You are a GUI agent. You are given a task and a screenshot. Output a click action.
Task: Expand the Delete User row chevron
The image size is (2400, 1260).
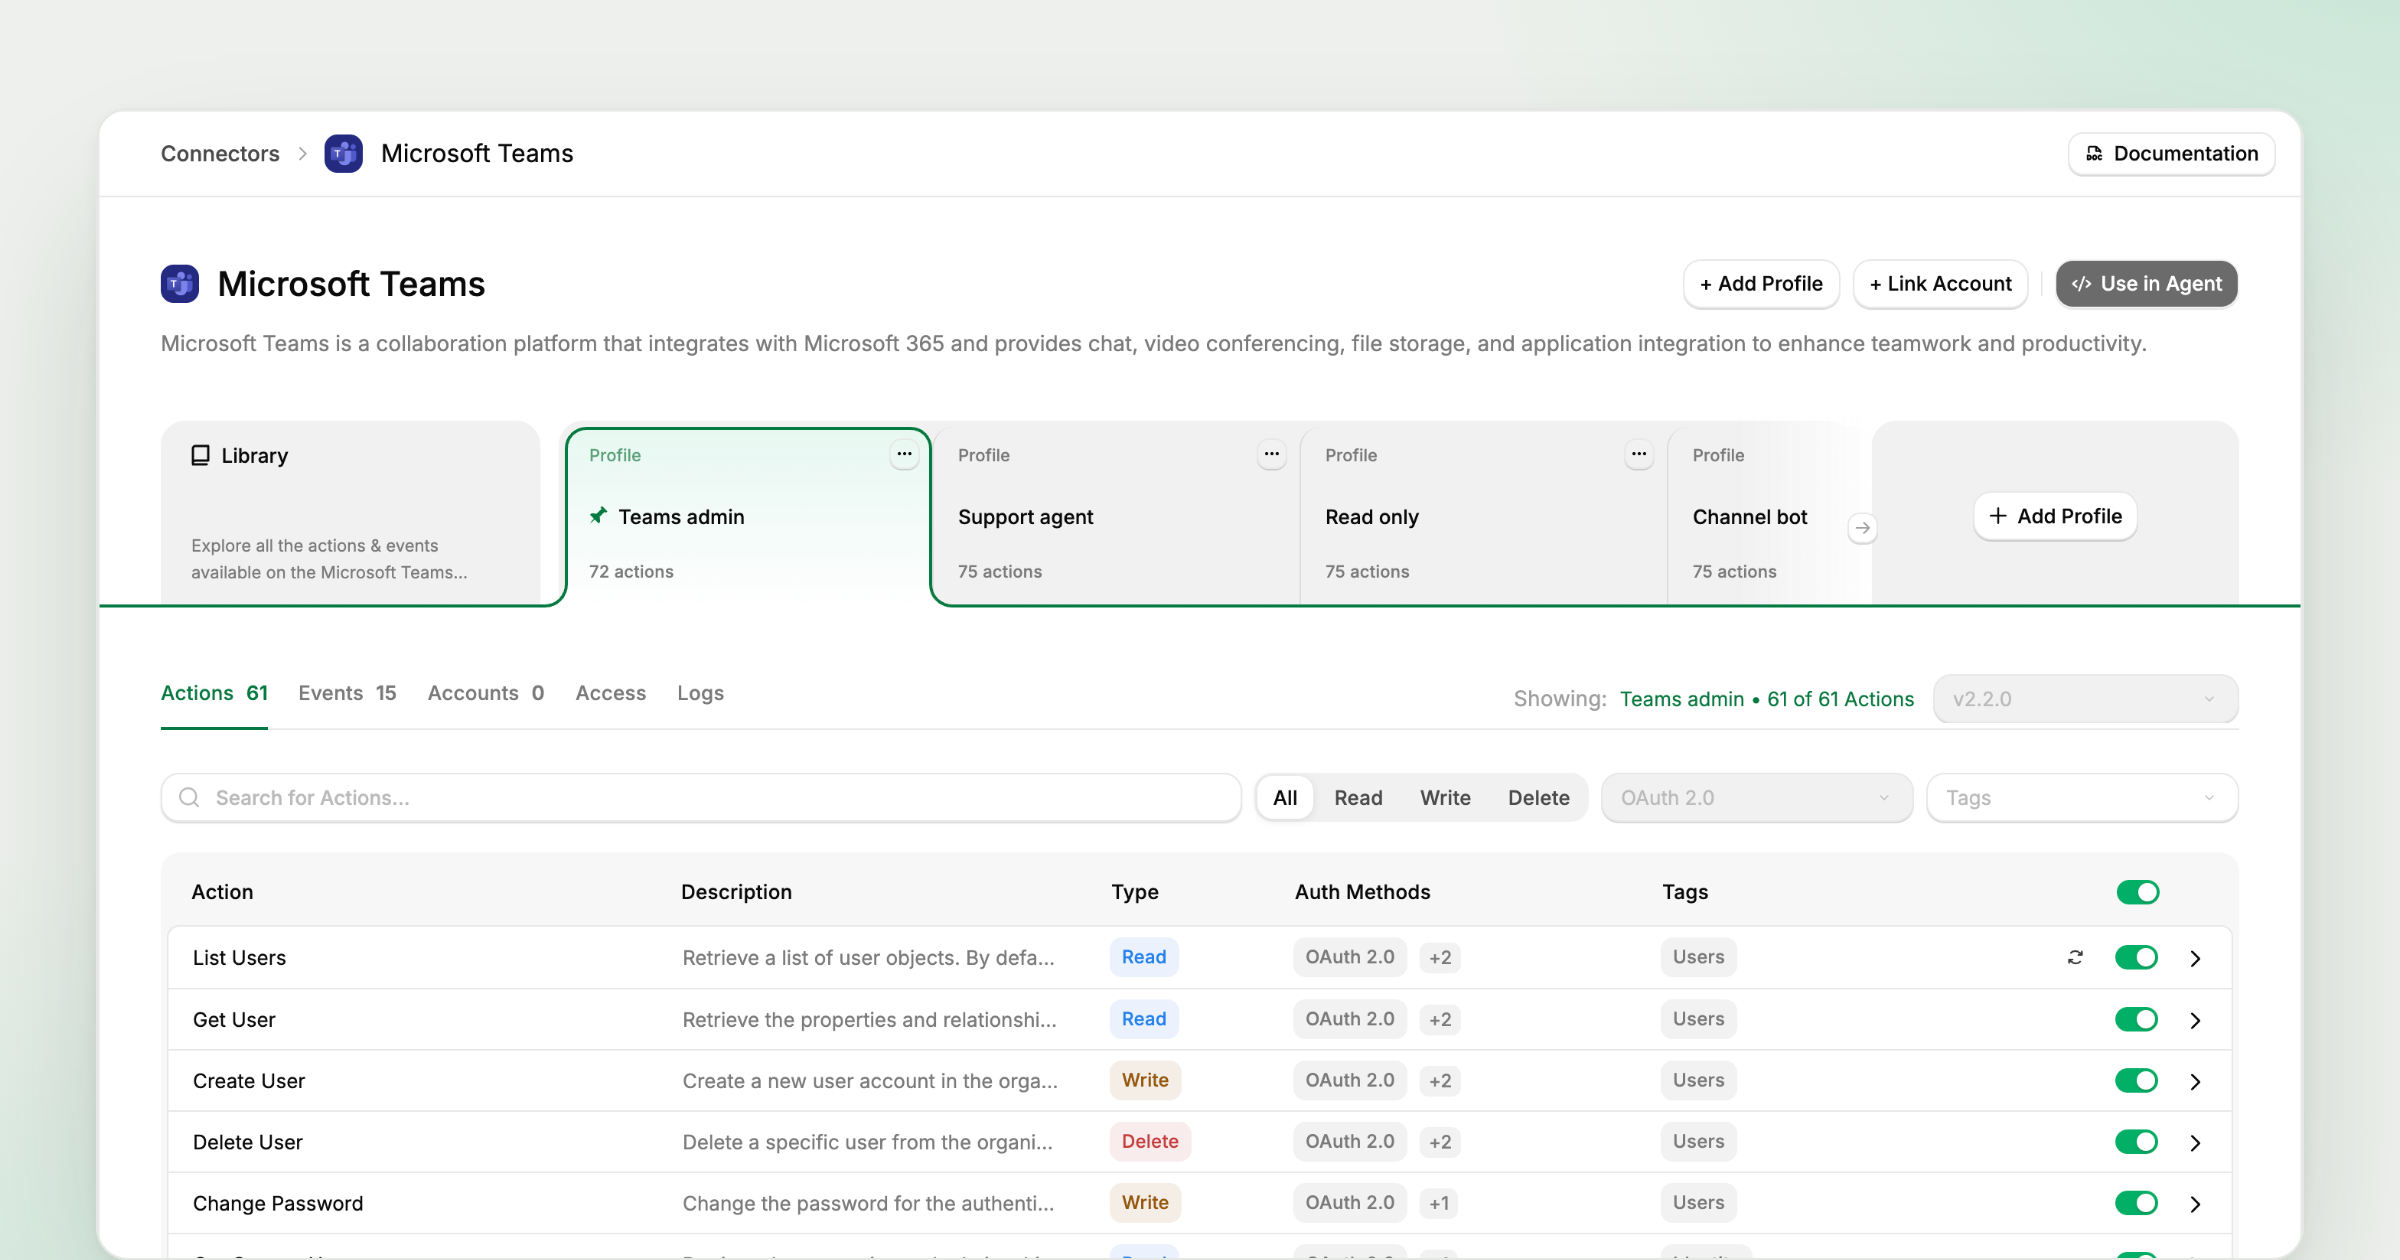[x=2195, y=1142]
